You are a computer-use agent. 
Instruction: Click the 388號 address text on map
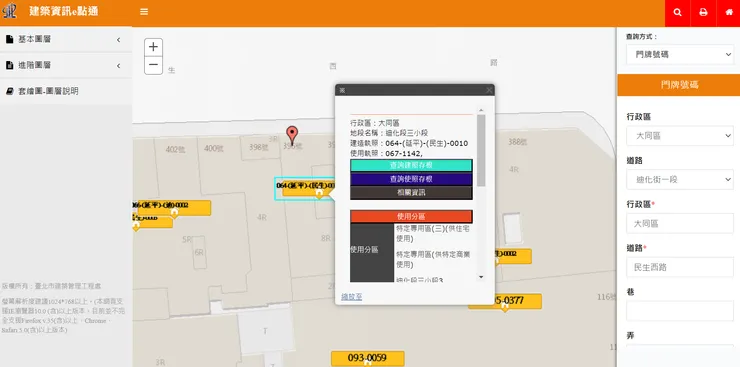(517, 142)
